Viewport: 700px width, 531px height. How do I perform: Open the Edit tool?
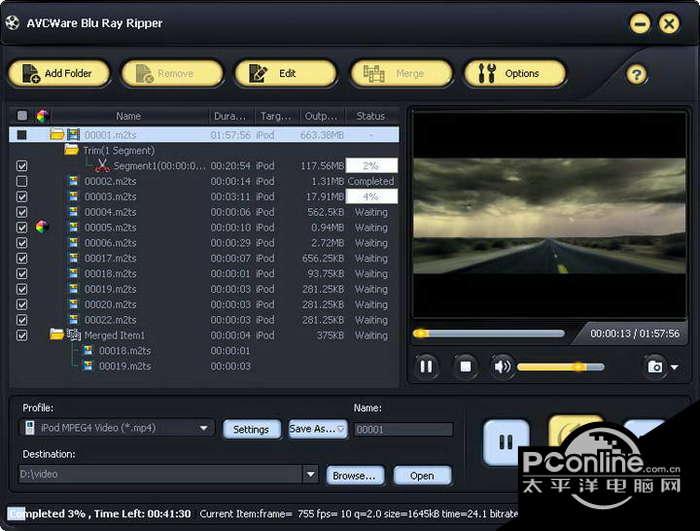[x=286, y=73]
